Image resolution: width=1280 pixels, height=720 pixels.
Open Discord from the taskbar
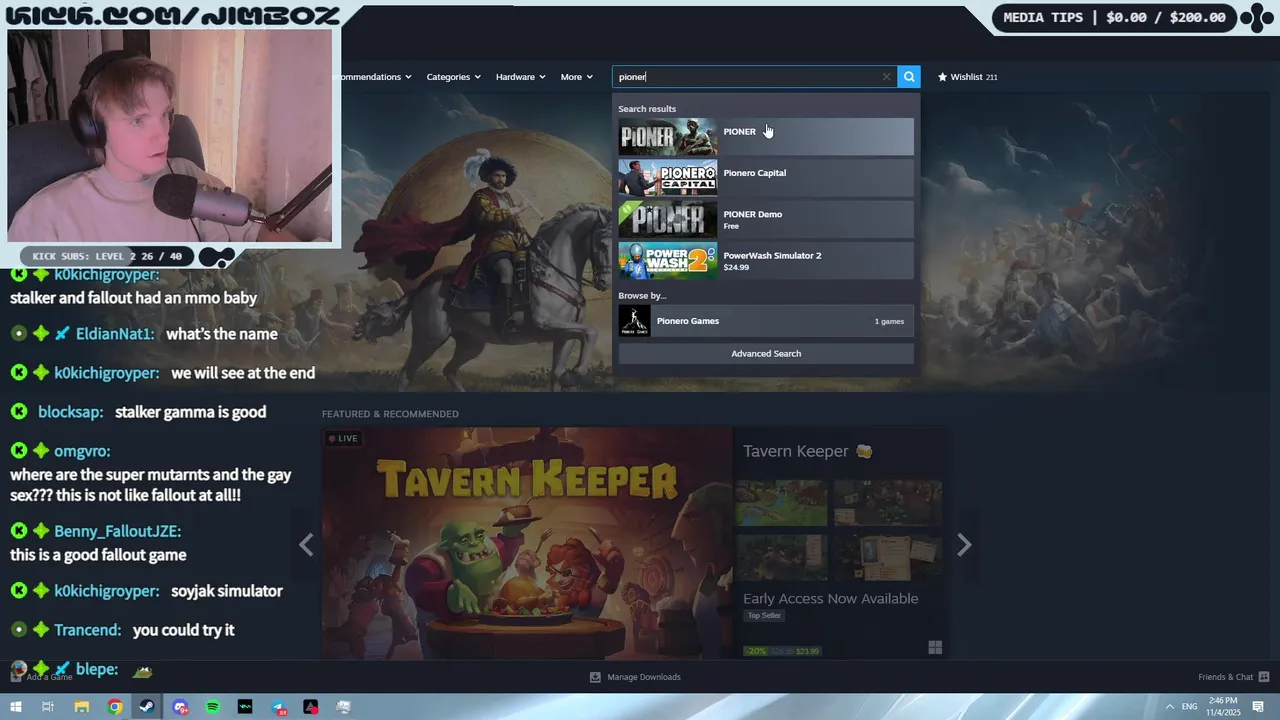point(180,707)
